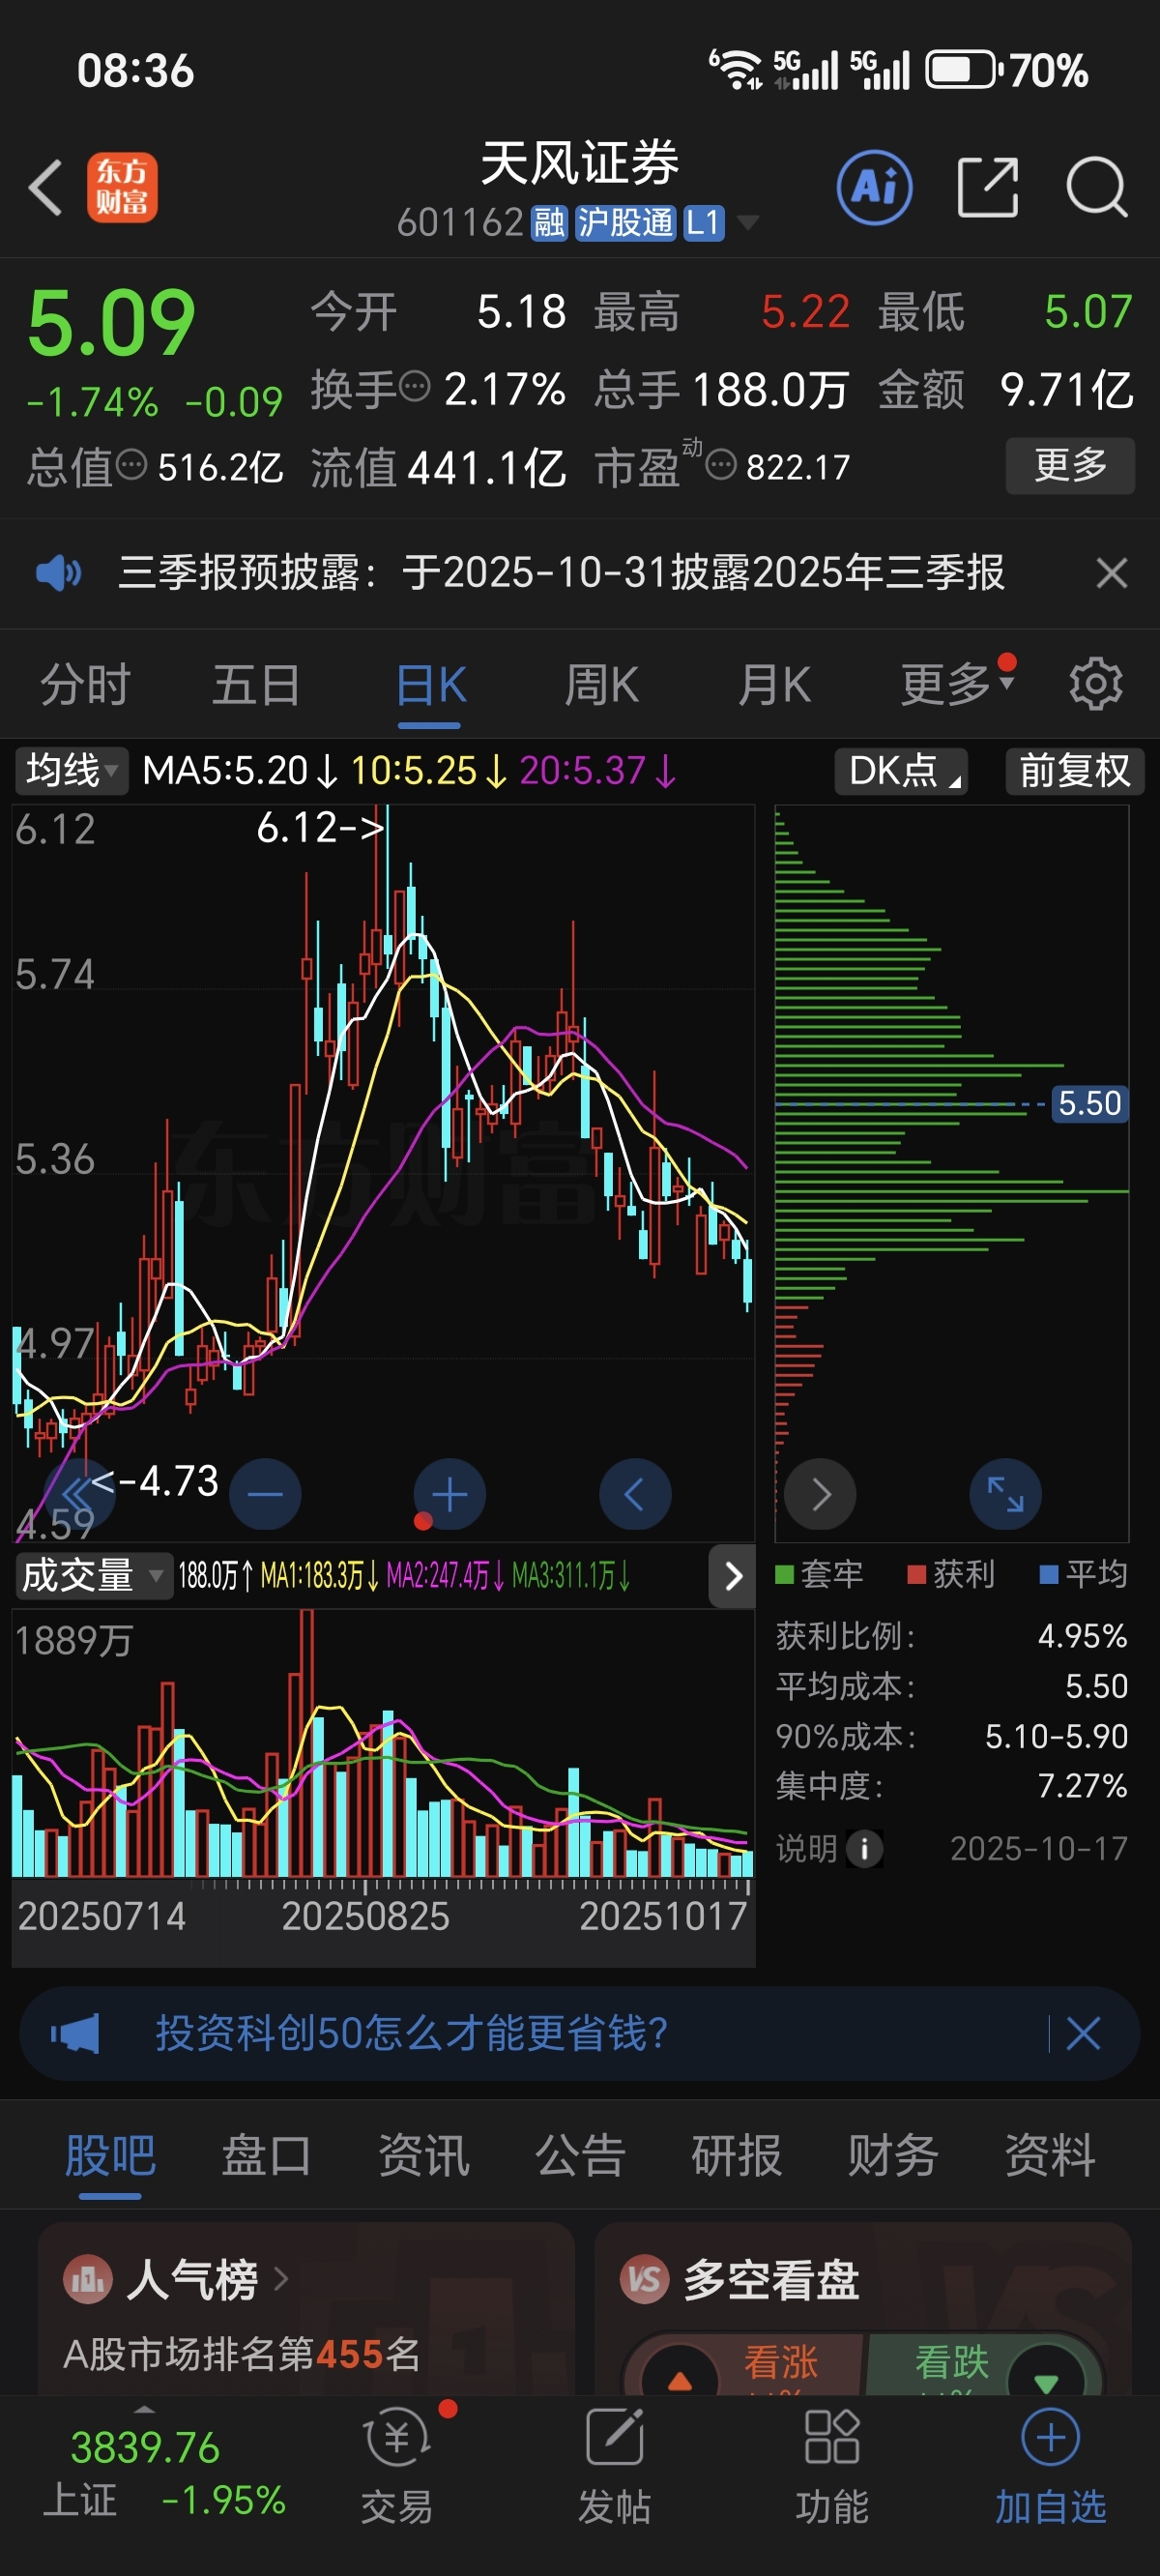Open the 股吧 tab
1160x2576 pixels.
click(x=110, y=2155)
